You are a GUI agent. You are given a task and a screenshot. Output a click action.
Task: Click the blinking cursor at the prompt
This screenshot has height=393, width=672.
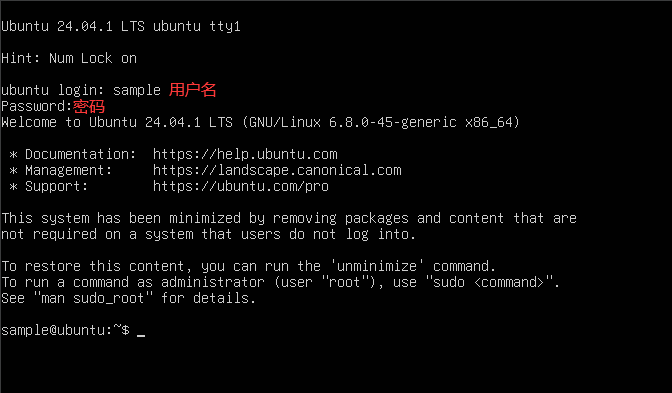click(141, 336)
